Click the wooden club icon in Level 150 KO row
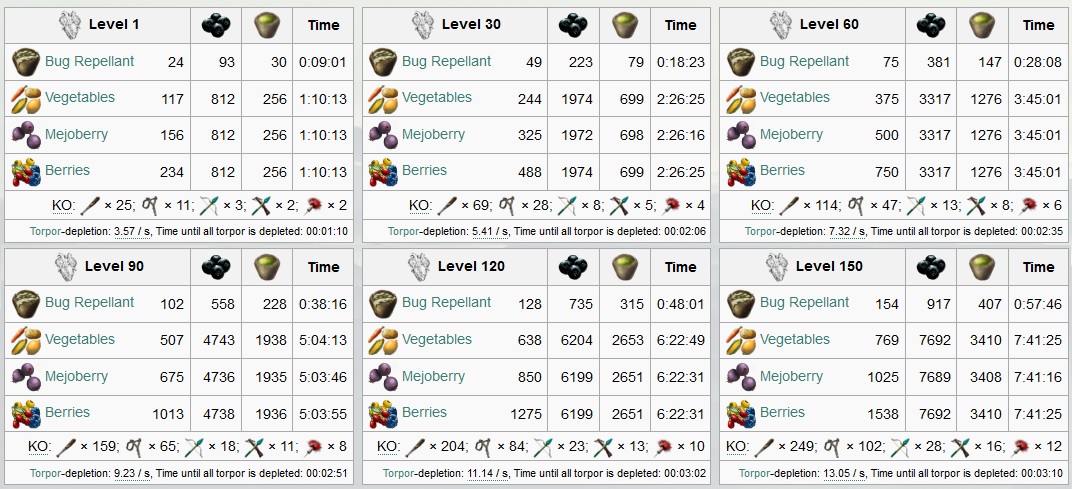This screenshot has height=489, width=1072. [764, 447]
